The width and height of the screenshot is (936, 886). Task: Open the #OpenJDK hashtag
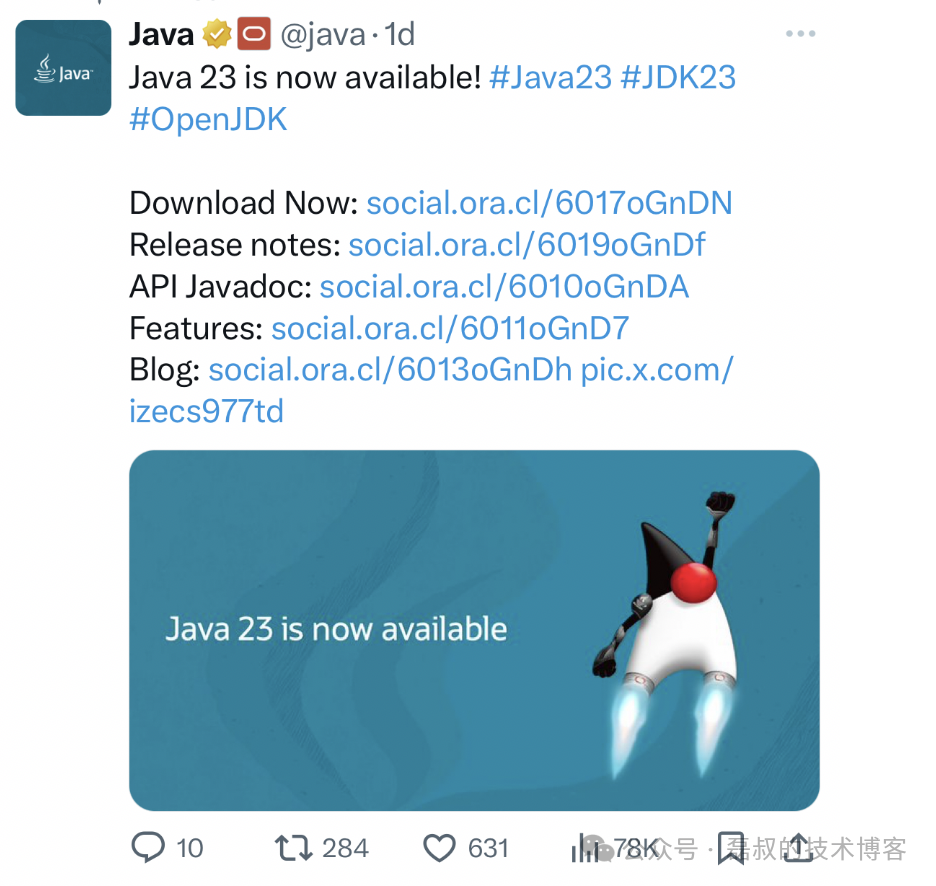click(x=208, y=119)
